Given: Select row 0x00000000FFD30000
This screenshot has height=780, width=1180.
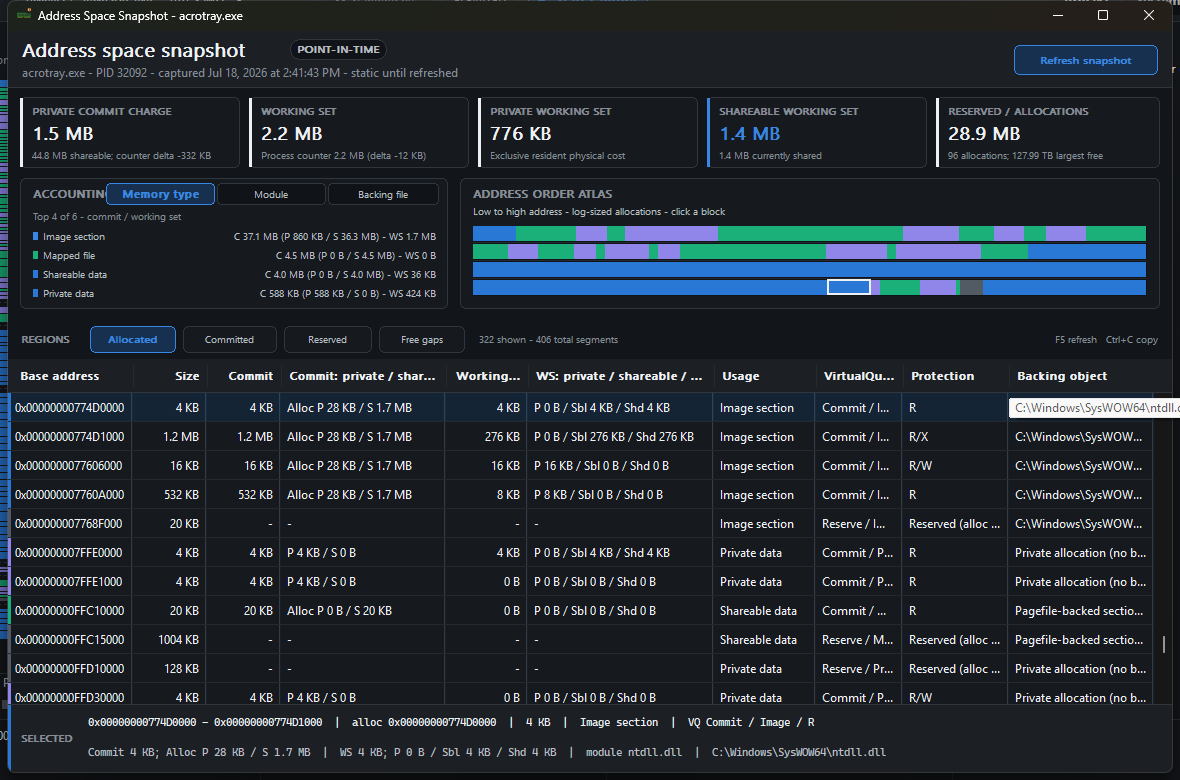Looking at the screenshot, I should pyautogui.click(x=581, y=696).
